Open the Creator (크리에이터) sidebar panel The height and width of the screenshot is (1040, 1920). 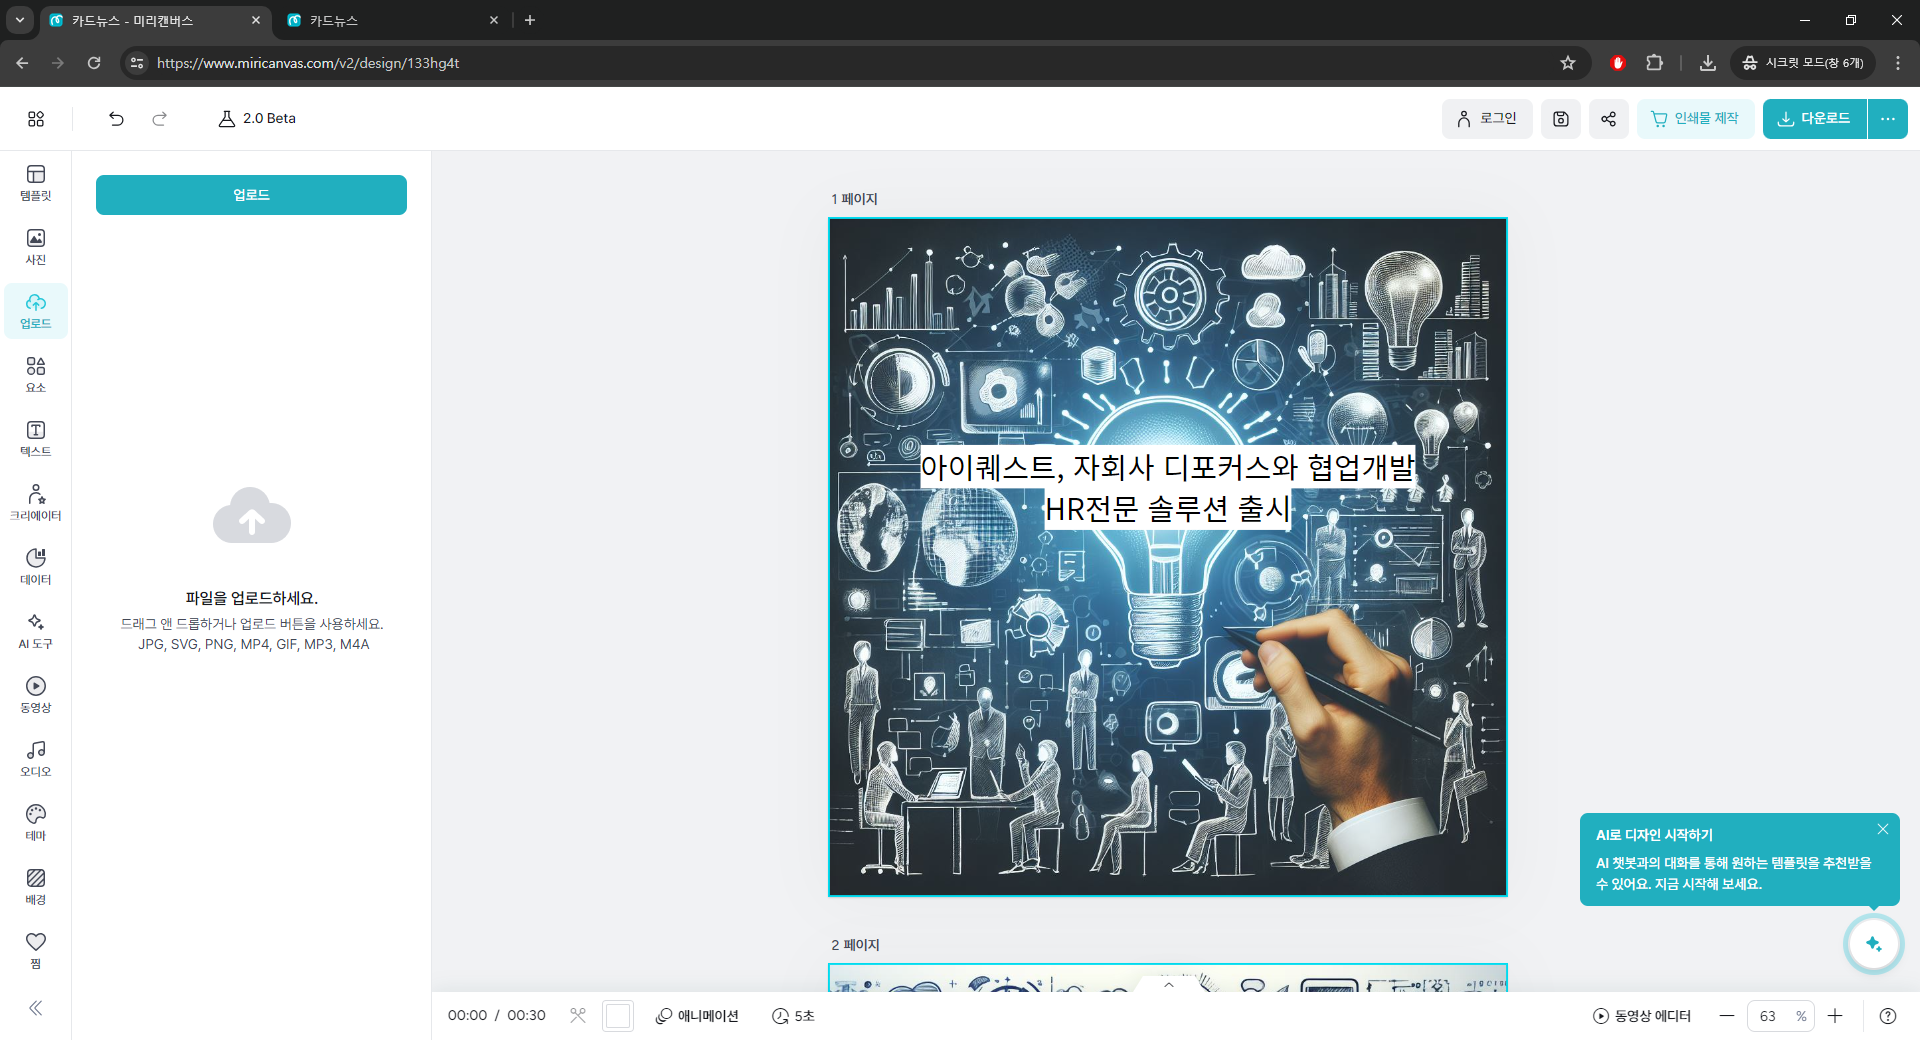[36, 503]
